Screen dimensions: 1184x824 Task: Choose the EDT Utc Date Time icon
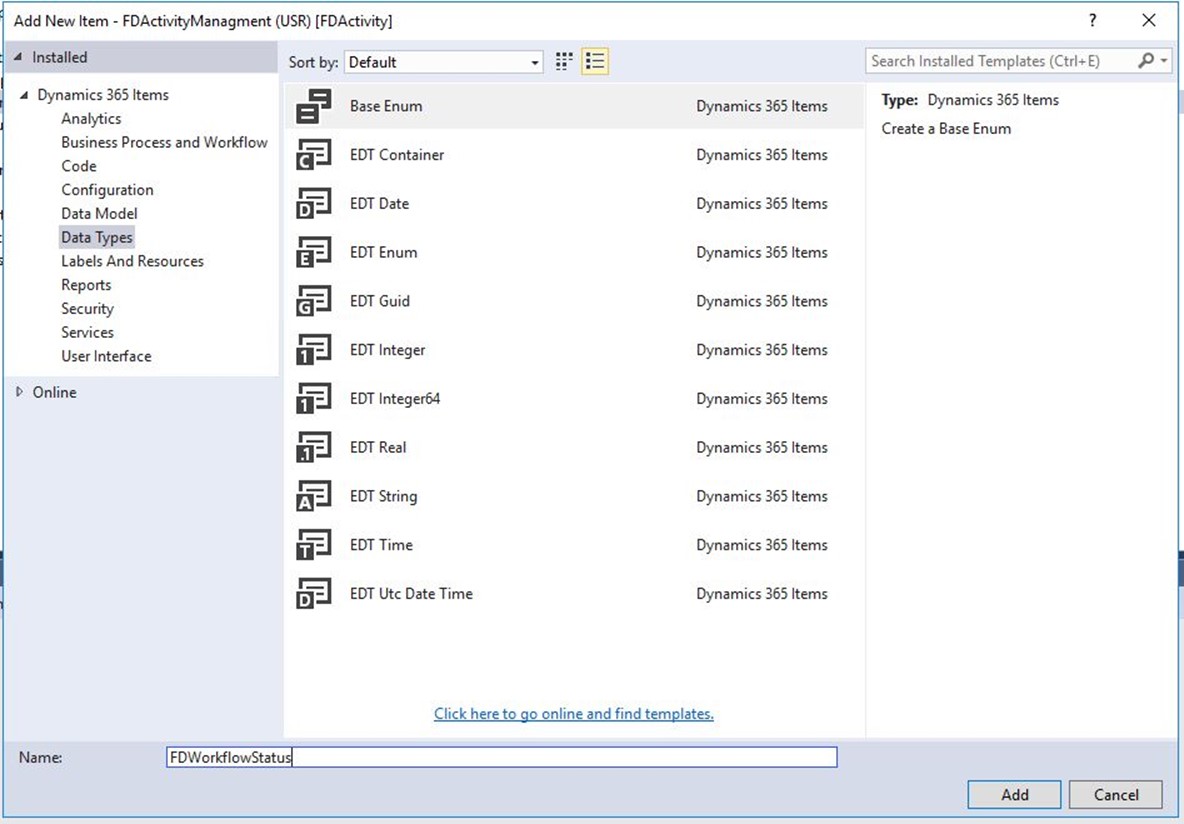pyautogui.click(x=313, y=594)
